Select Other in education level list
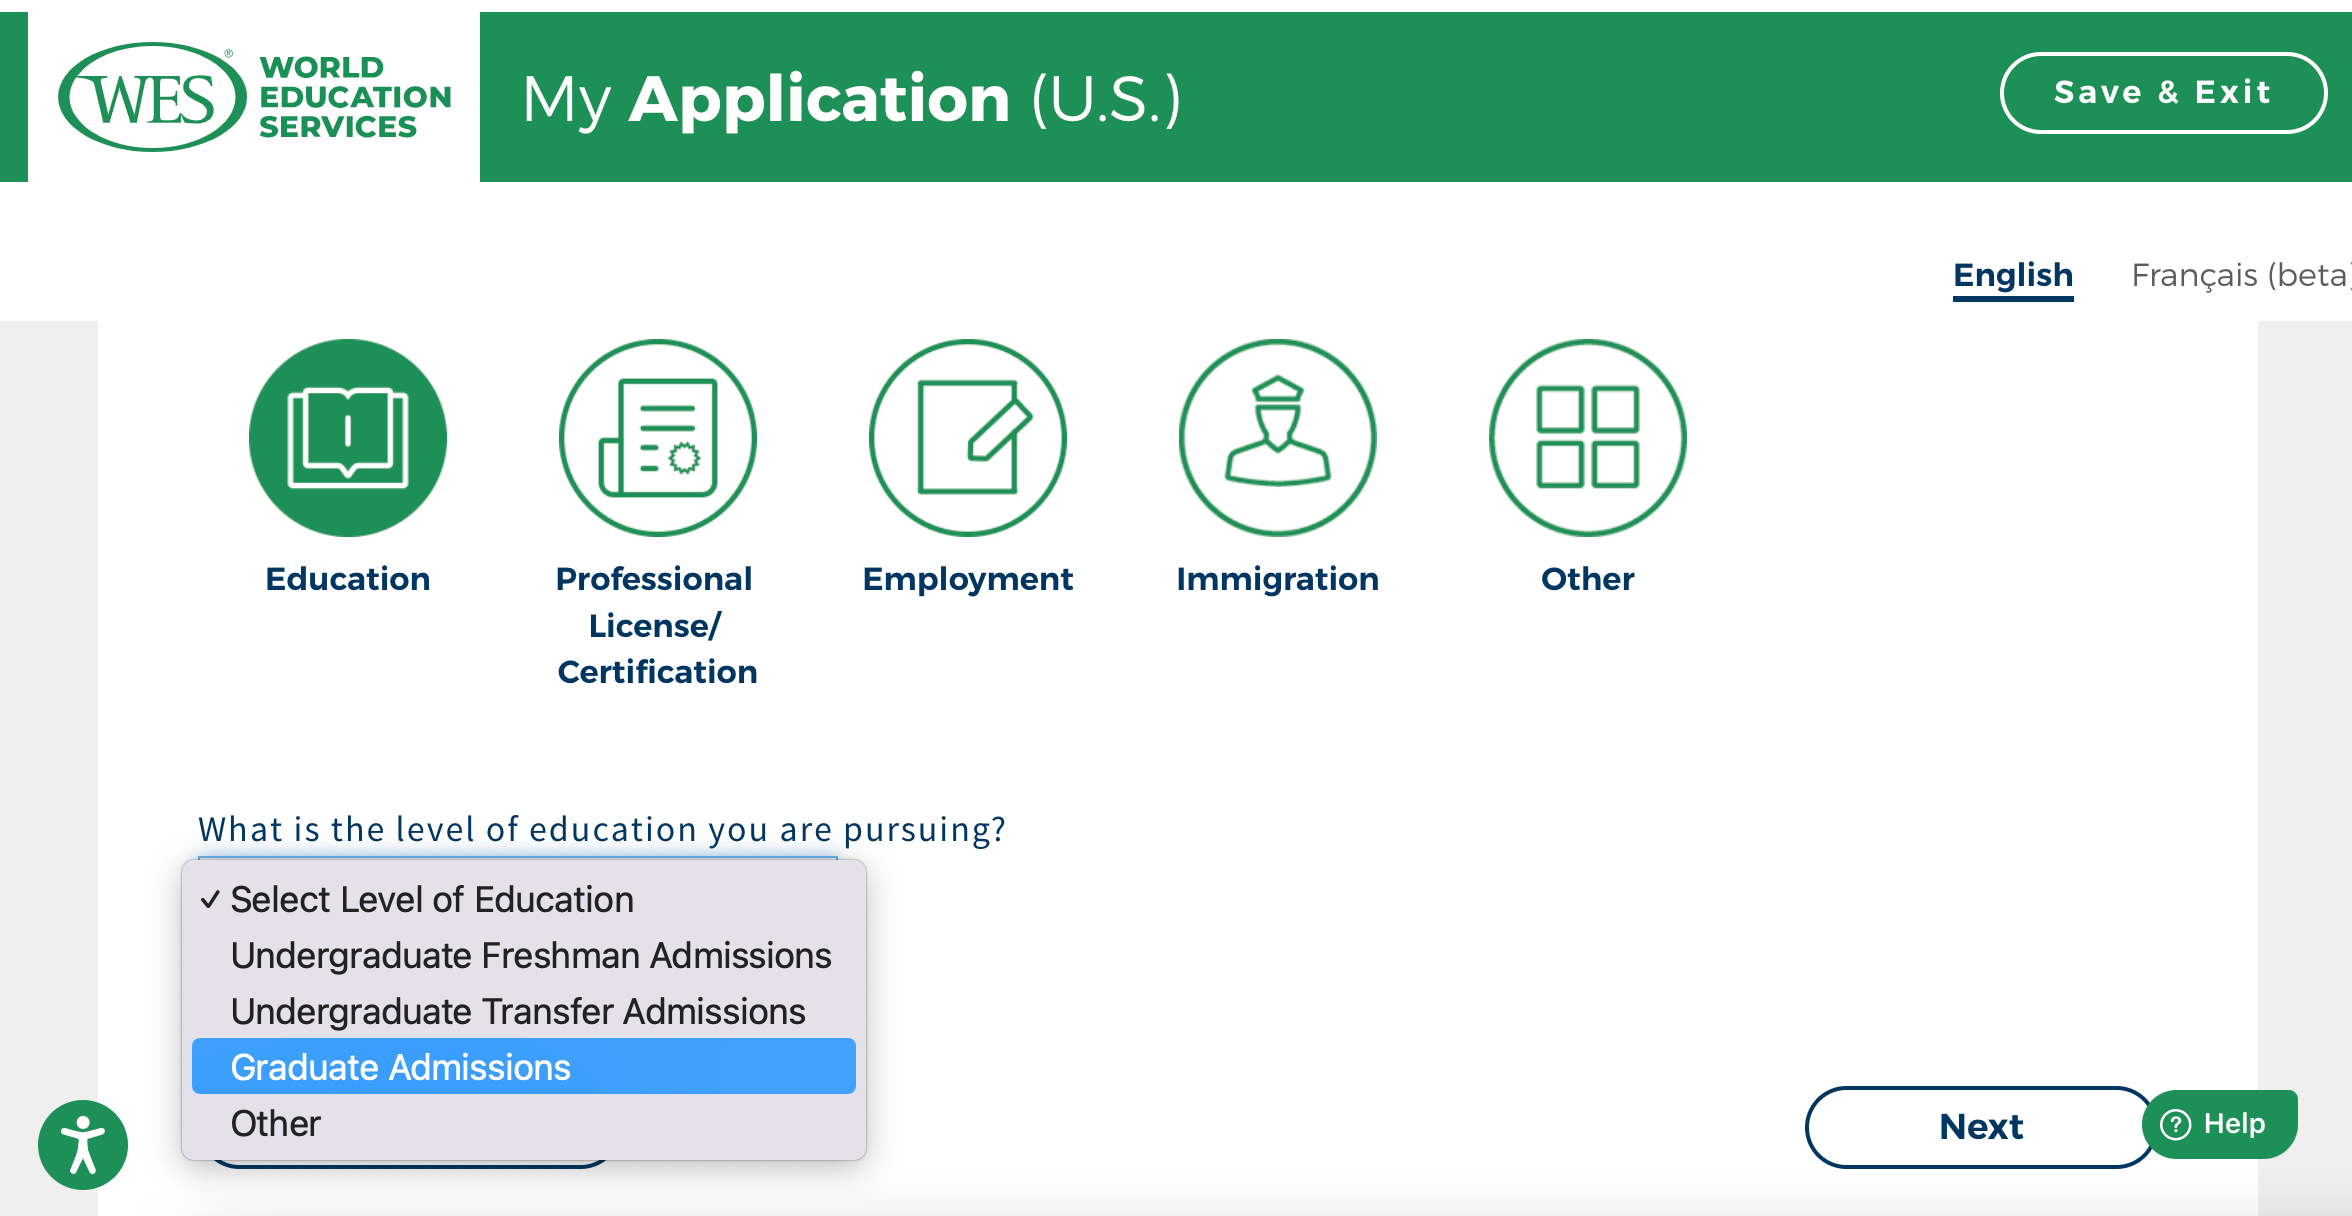The width and height of the screenshot is (2352, 1216). [x=275, y=1123]
